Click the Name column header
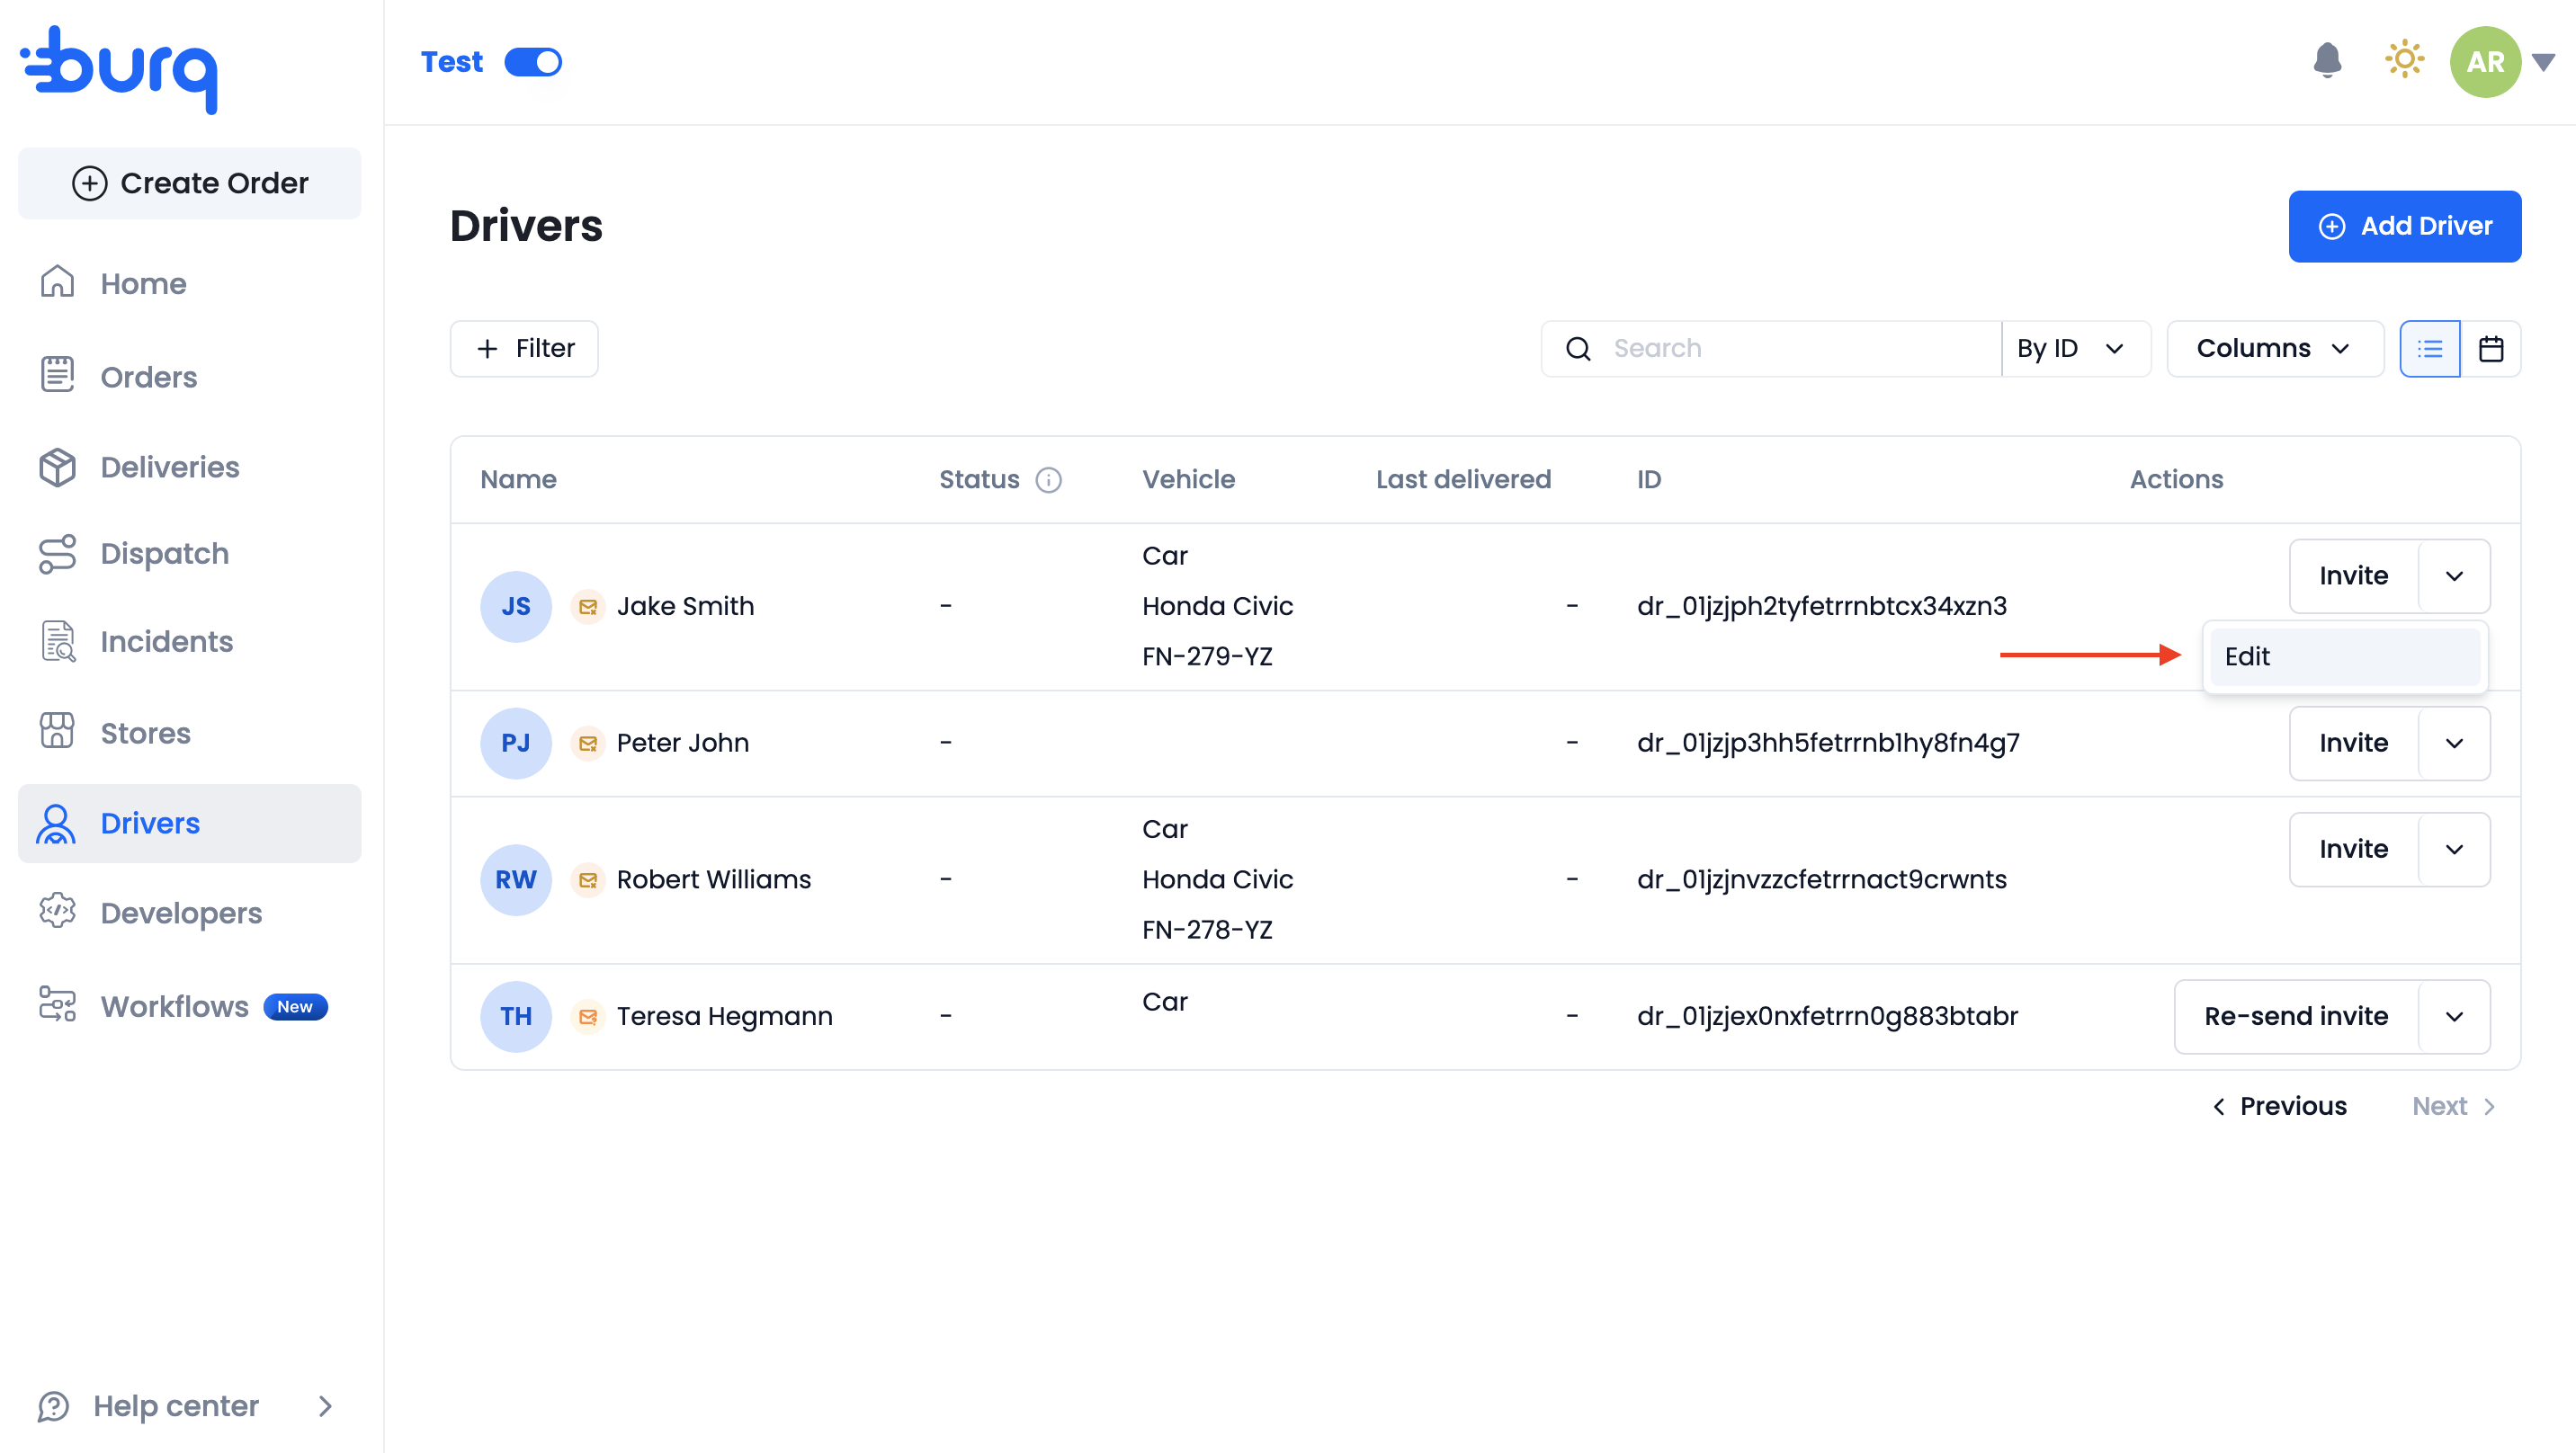This screenshot has width=2576, height=1453. (x=518, y=479)
